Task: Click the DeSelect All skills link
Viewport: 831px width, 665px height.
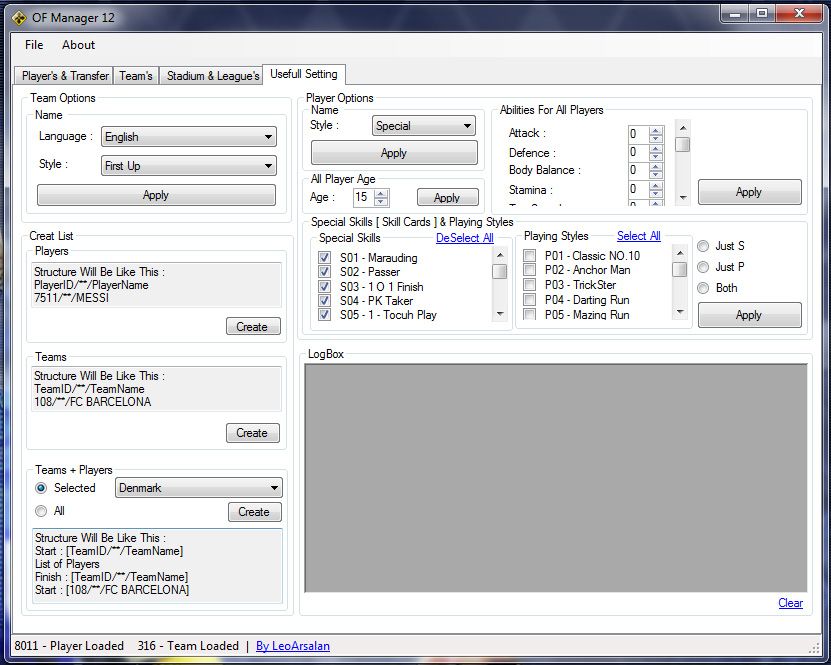Action: (x=464, y=238)
